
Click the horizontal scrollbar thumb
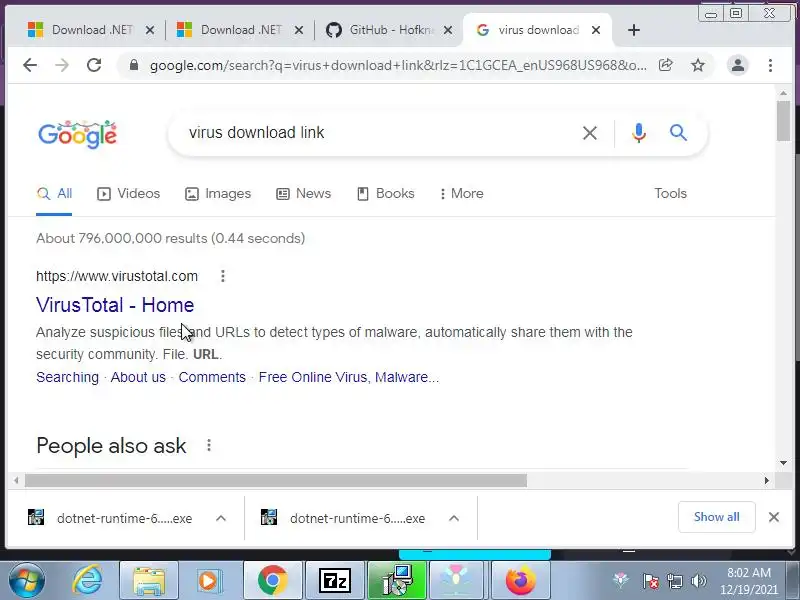coord(276,480)
